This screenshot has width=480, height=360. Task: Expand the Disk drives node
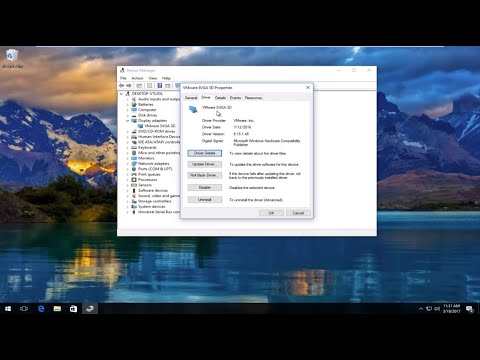click(127, 115)
